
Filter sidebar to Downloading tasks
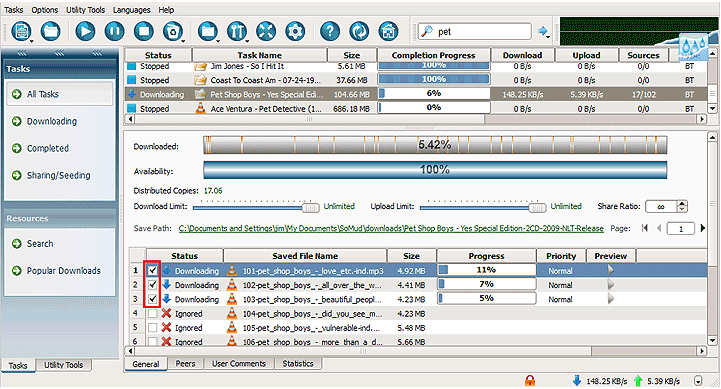coord(51,121)
